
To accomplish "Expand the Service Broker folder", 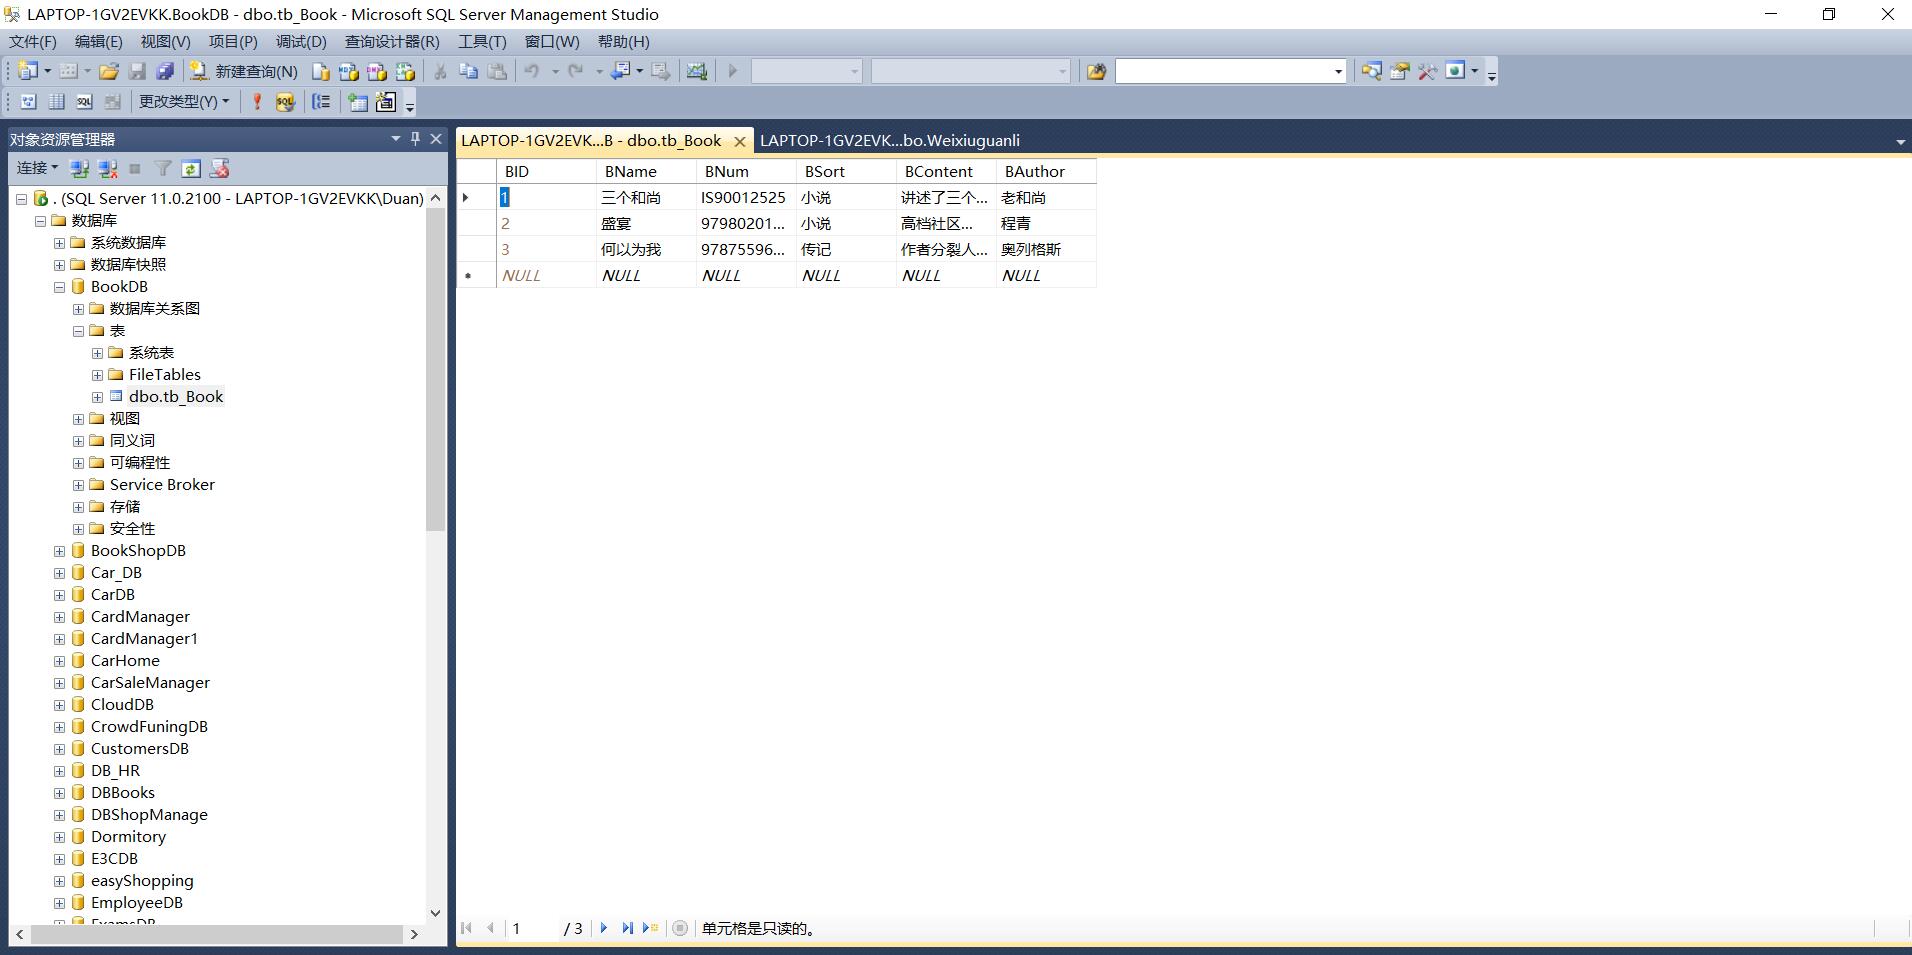I will tap(78, 485).
